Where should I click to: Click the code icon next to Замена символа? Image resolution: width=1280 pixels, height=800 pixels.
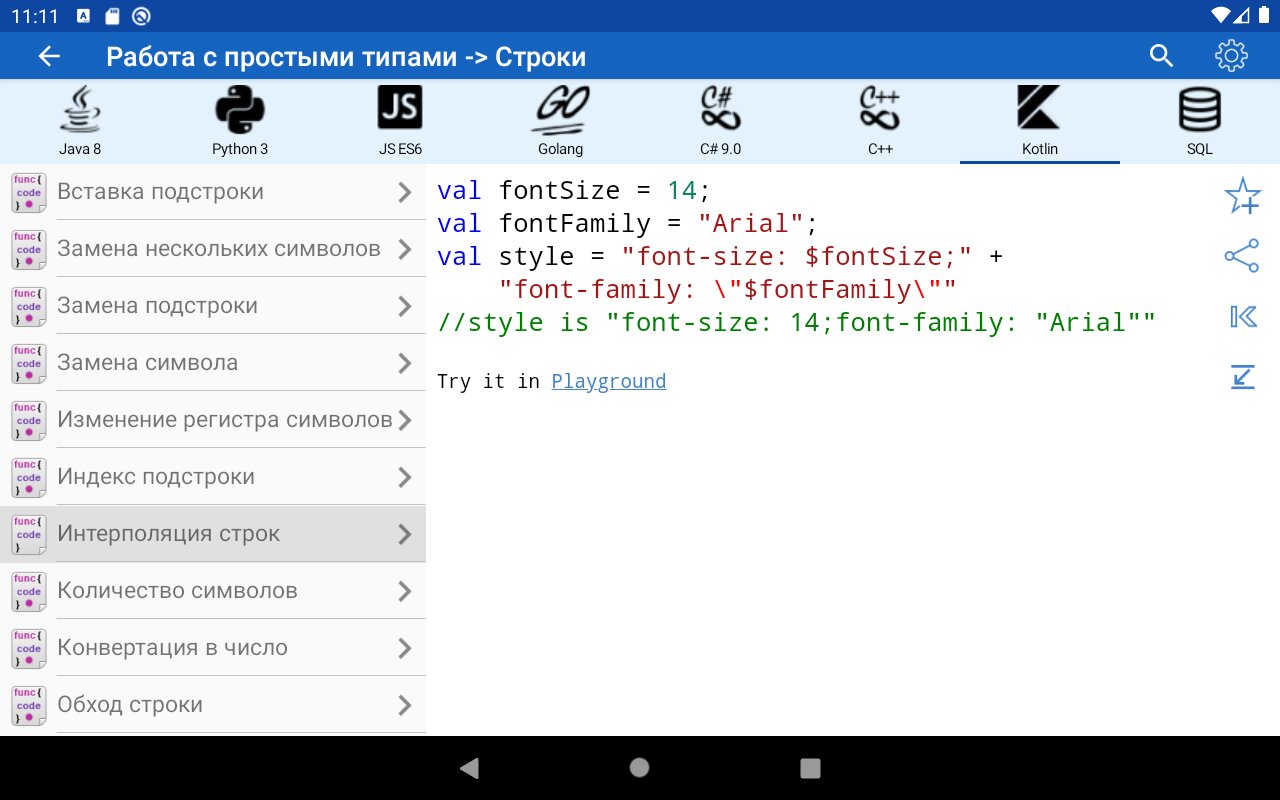click(28, 363)
